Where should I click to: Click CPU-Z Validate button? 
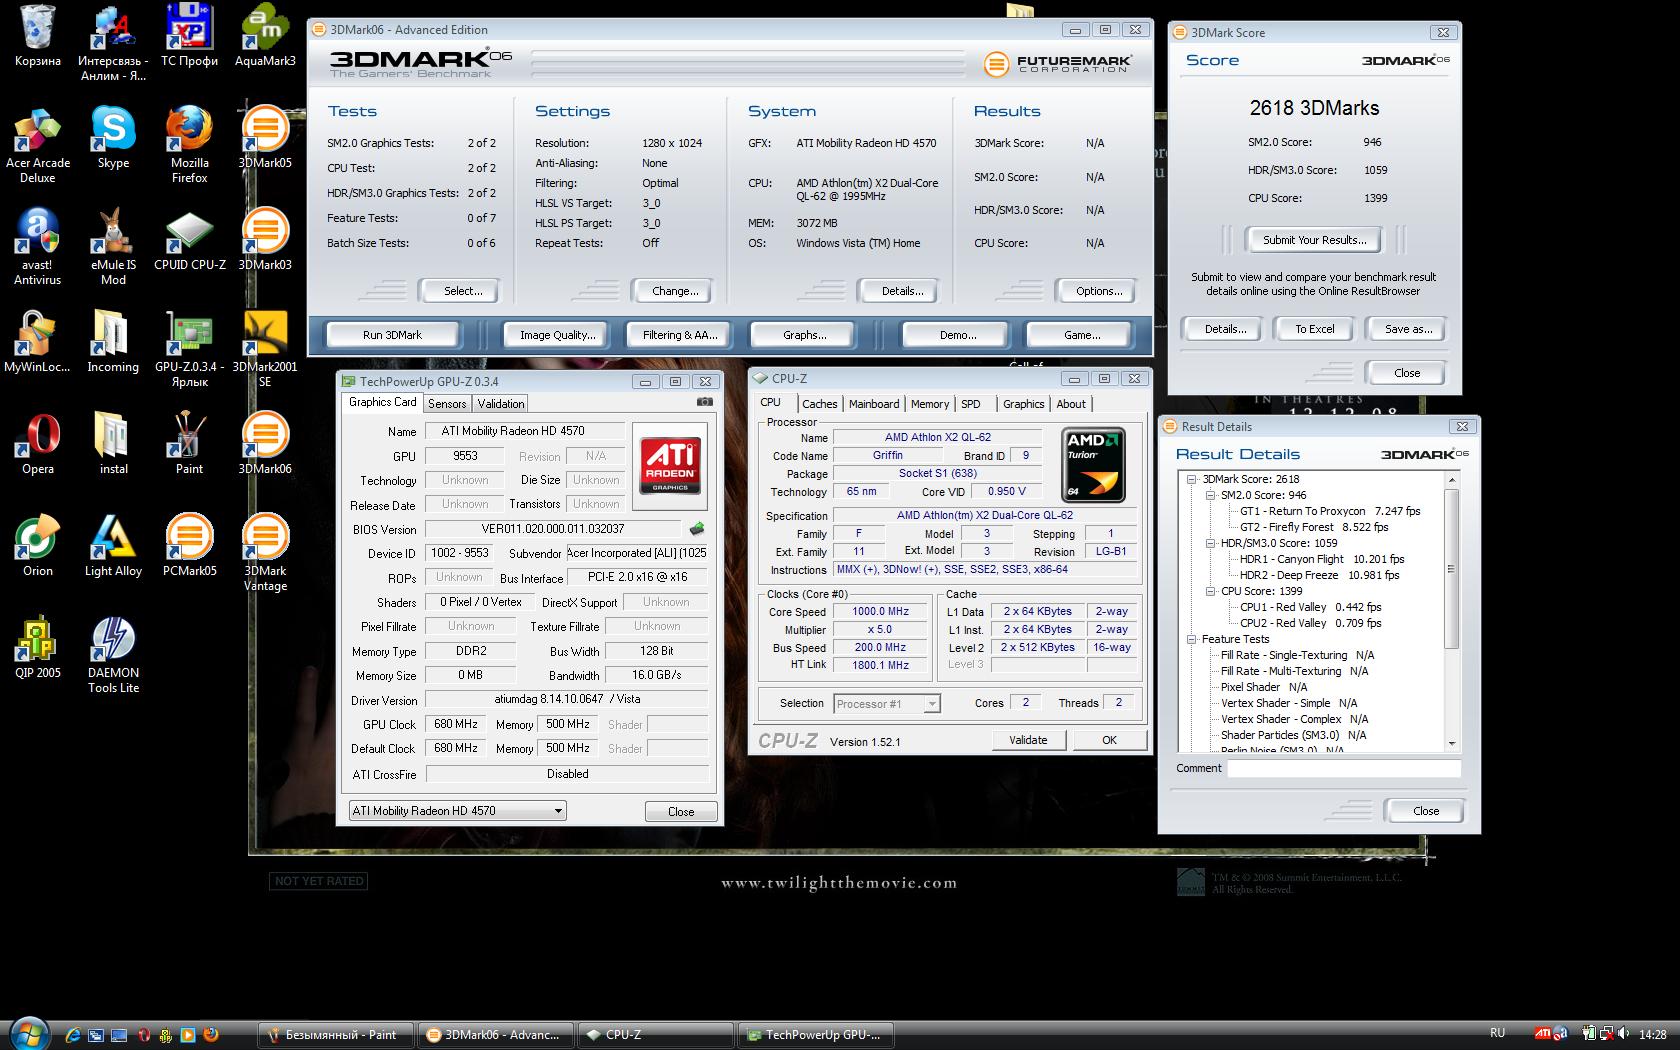coord(1028,740)
